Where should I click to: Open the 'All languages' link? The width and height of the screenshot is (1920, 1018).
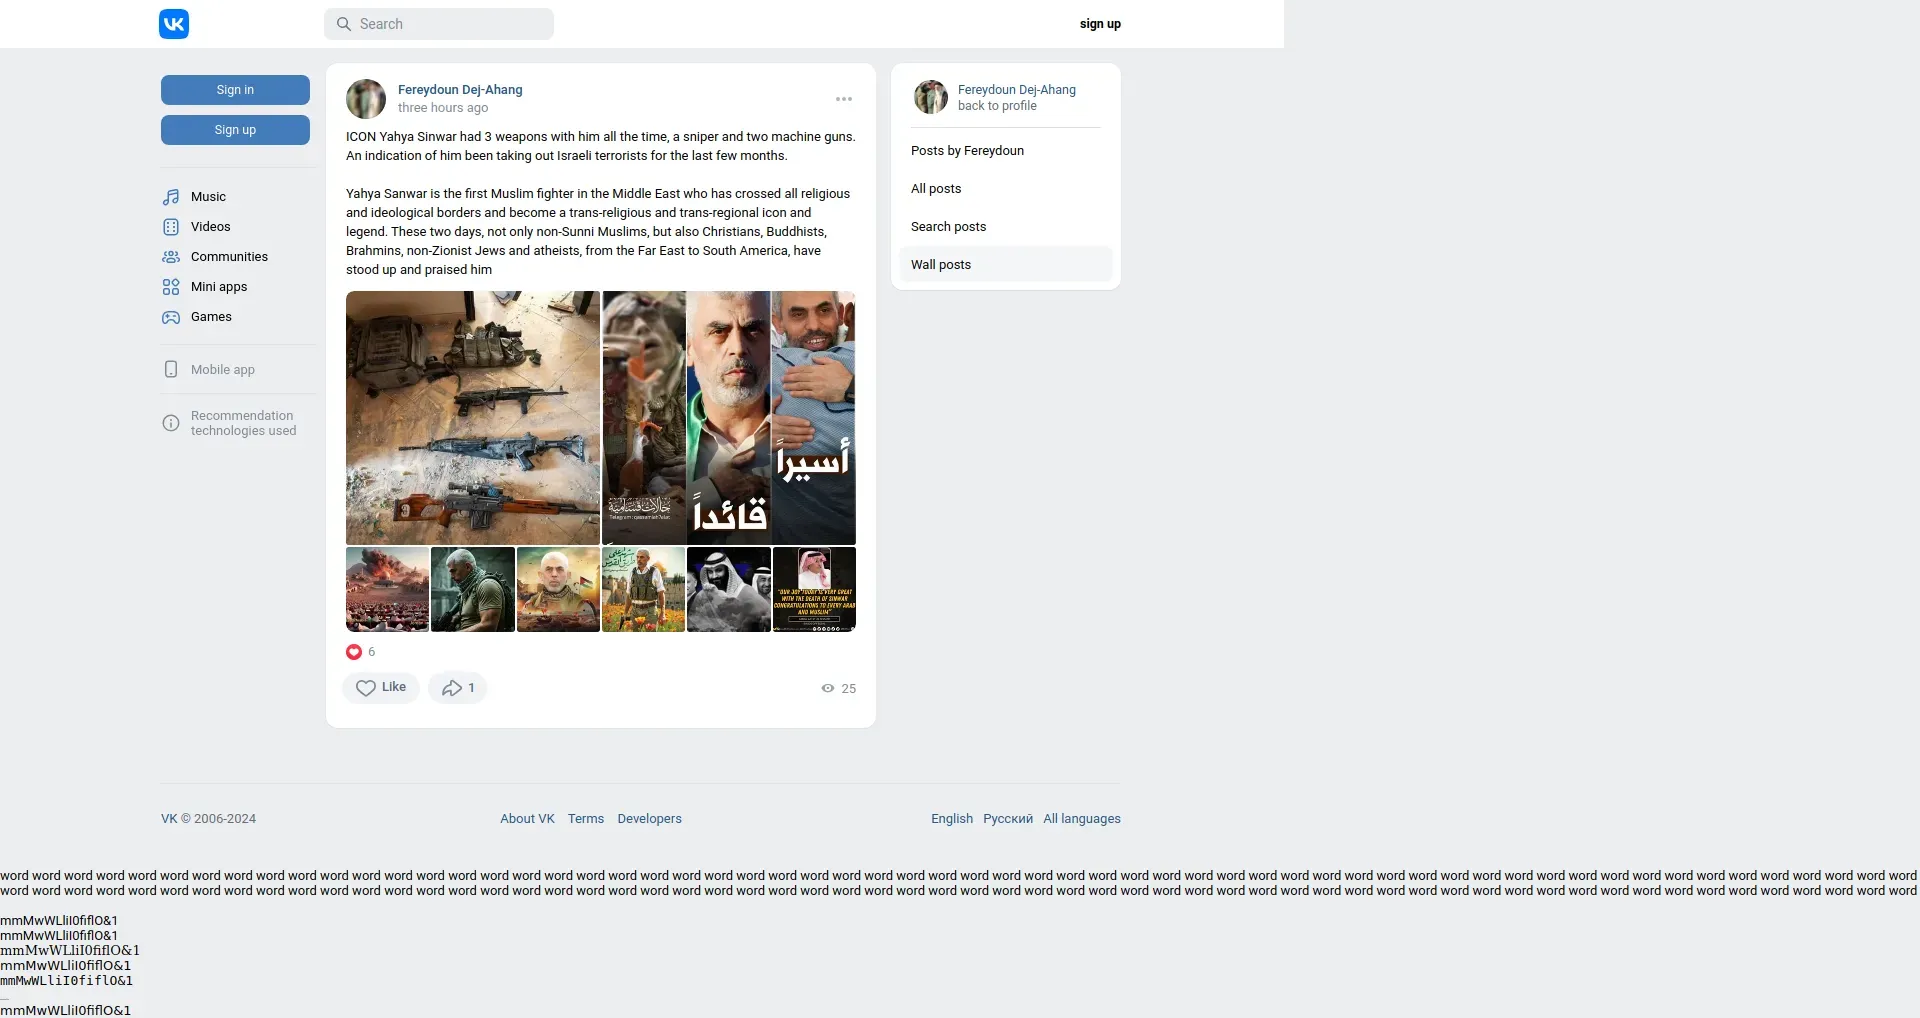coord(1082,819)
